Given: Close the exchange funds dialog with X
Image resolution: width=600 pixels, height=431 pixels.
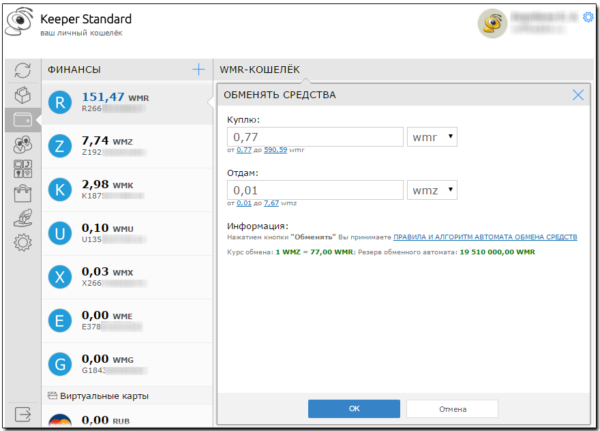Looking at the screenshot, I should 578,95.
